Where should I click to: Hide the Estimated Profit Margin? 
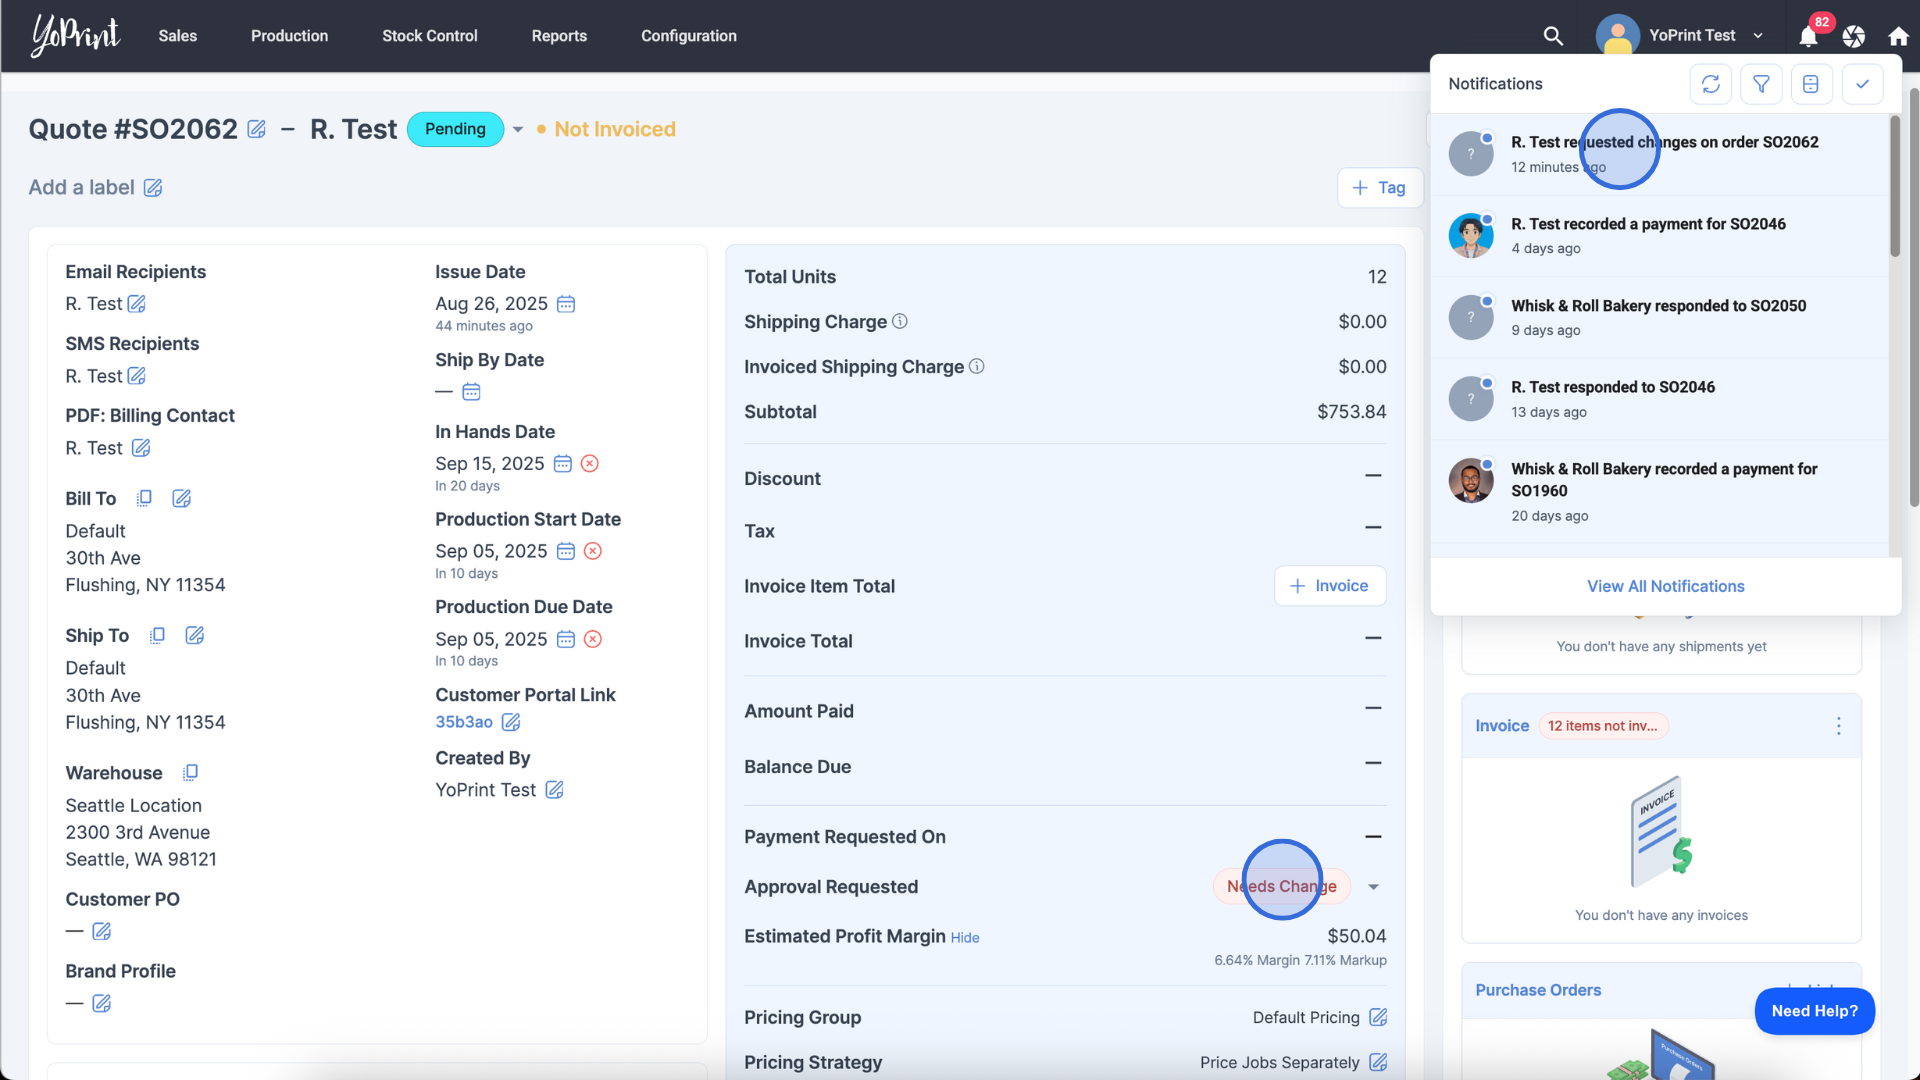(964, 938)
